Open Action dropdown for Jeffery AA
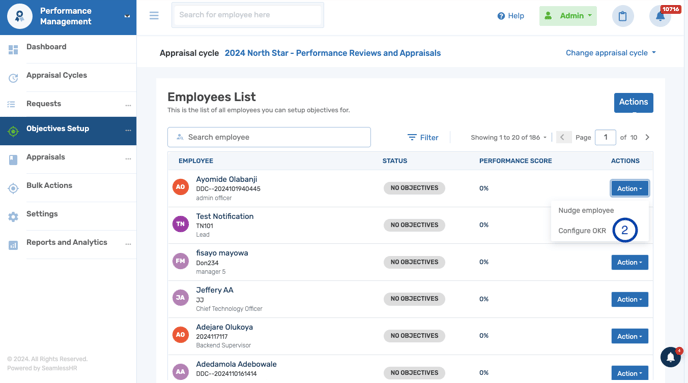This screenshot has width=688, height=383. [x=630, y=299]
